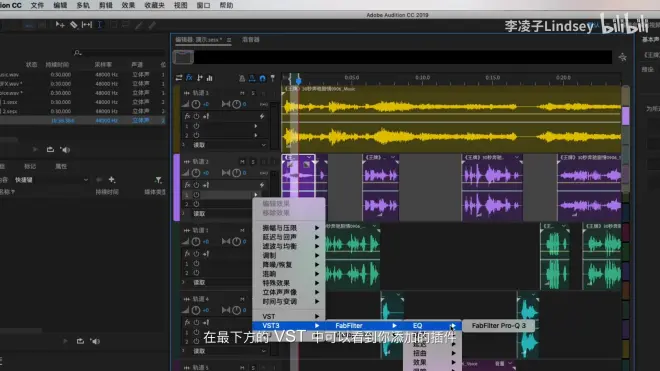Click the 轨道 1 volume knob
Image resolution: width=660 pixels, height=371 pixels.
point(196,104)
